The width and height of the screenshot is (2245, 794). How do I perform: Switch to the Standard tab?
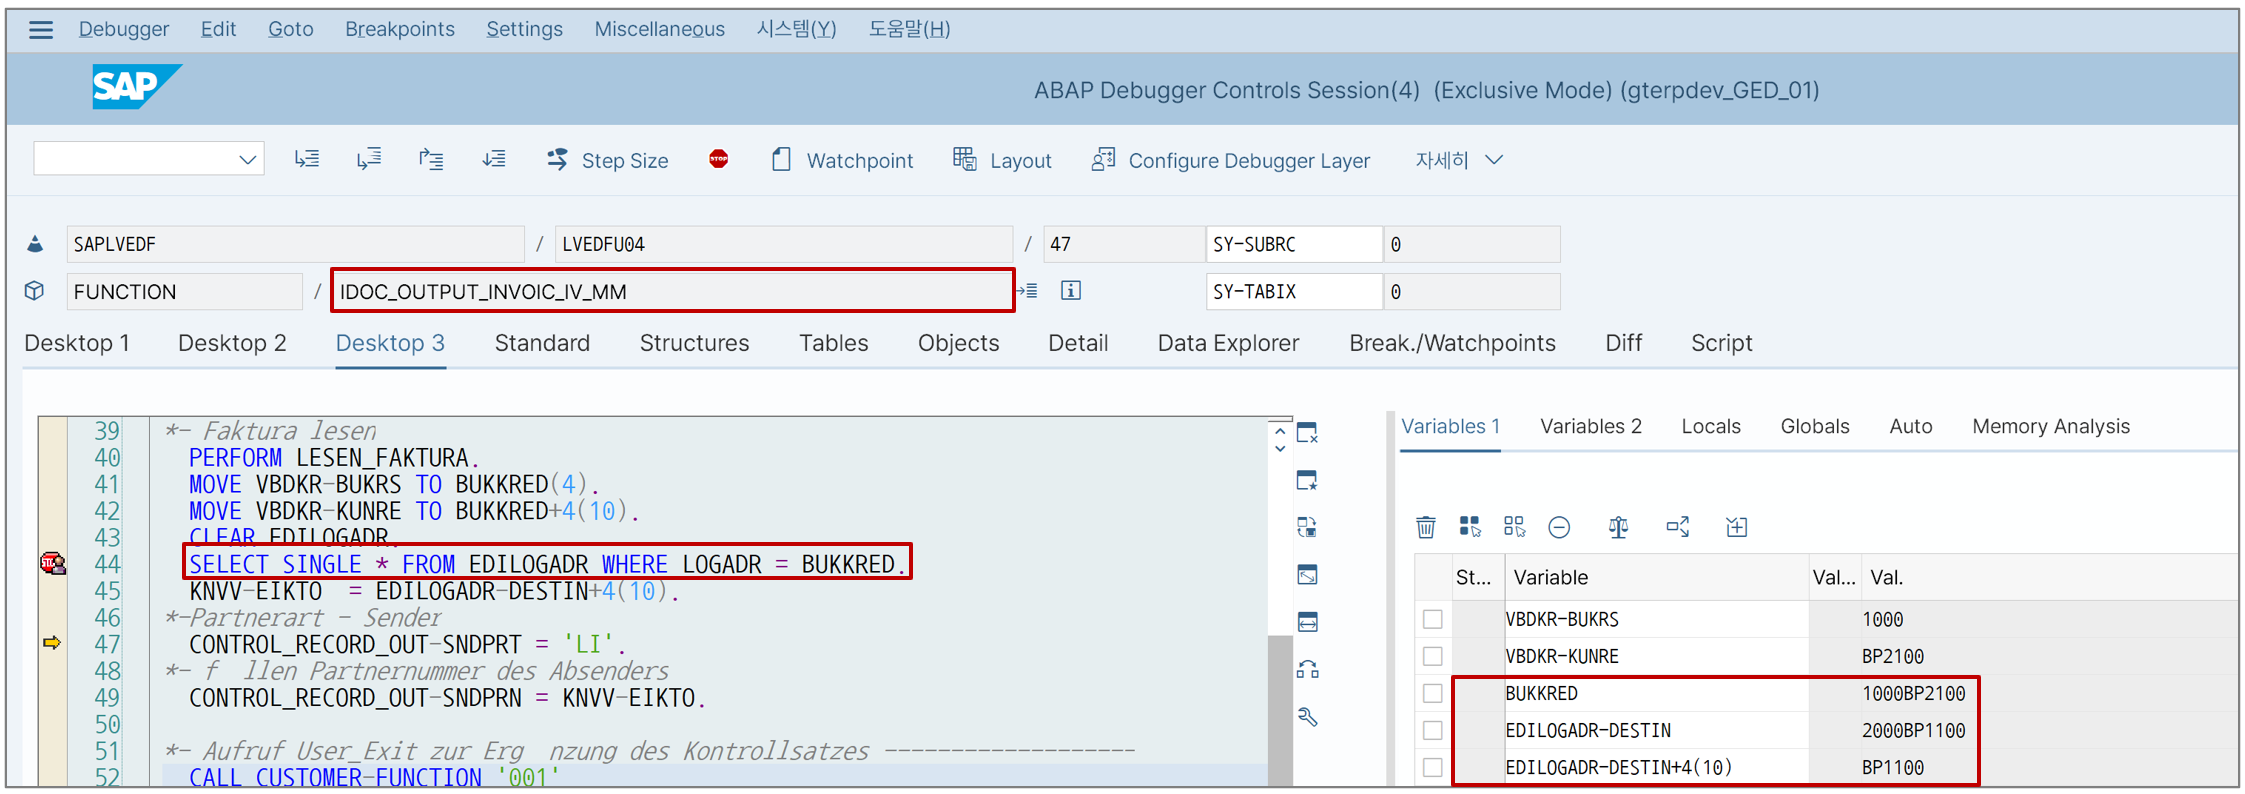[x=542, y=343]
